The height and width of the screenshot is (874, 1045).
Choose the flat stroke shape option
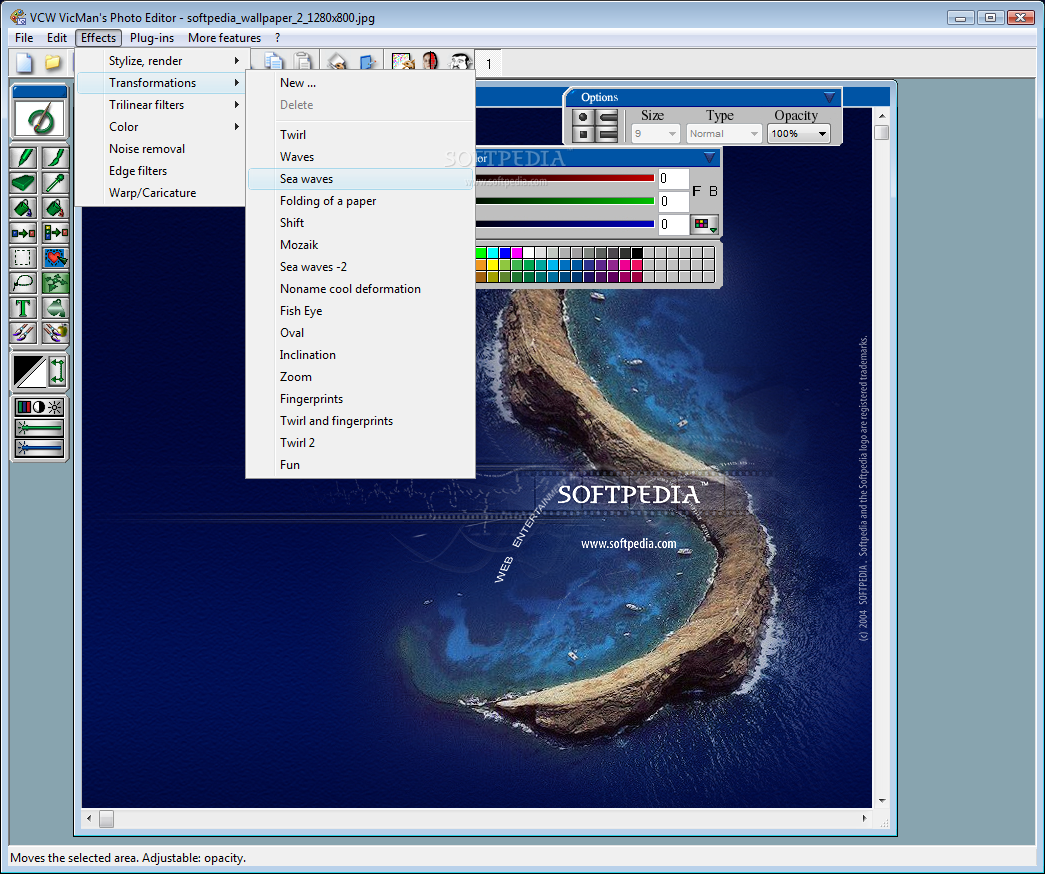click(x=608, y=135)
